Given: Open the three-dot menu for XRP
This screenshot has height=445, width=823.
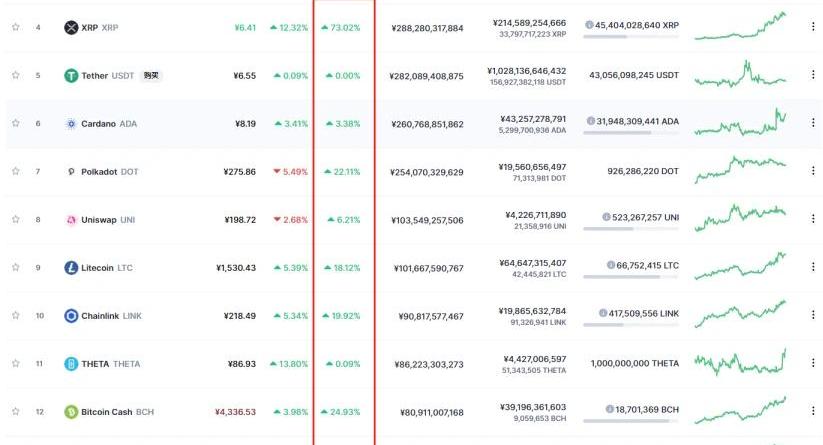Looking at the screenshot, I should (812, 28).
